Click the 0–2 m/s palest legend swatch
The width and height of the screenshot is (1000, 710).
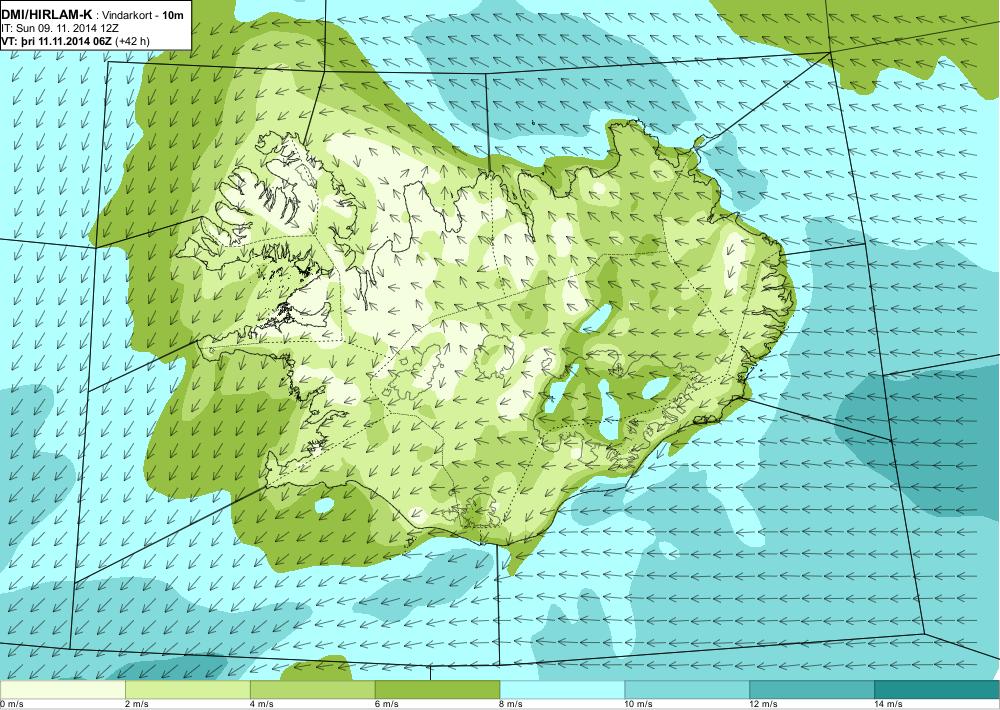[62, 689]
